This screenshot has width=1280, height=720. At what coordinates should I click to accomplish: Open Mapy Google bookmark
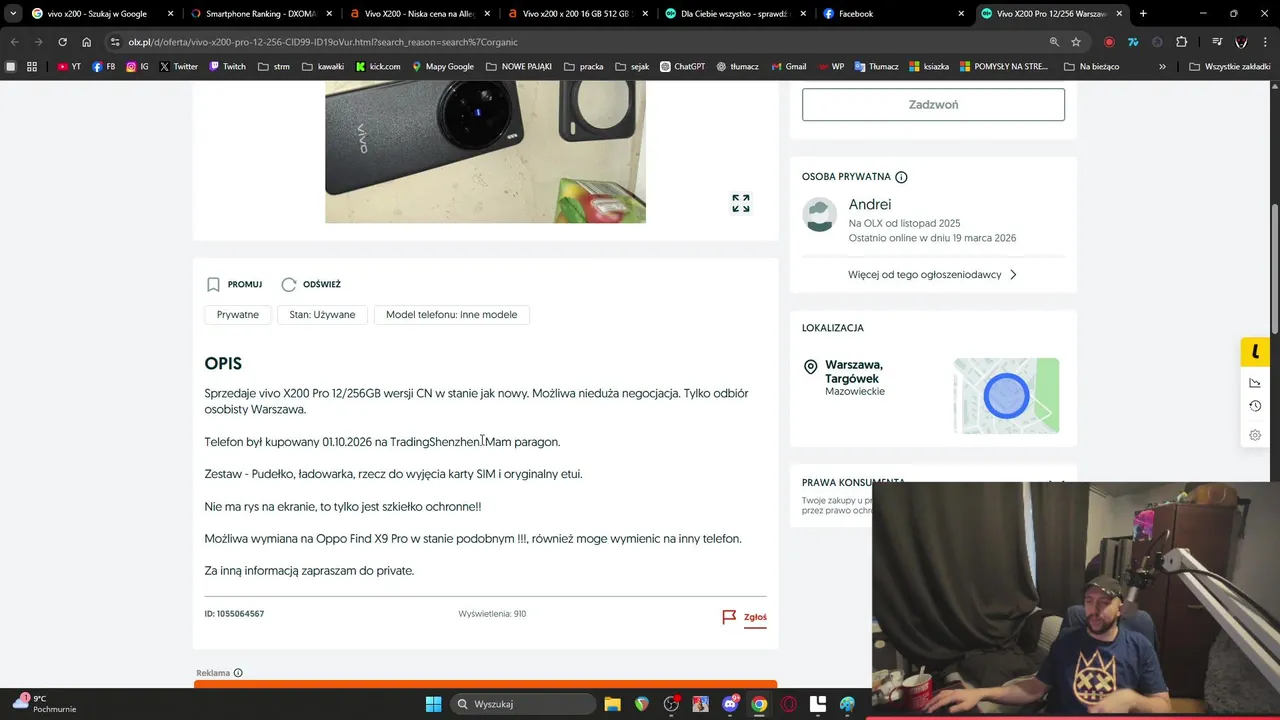(x=442, y=66)
